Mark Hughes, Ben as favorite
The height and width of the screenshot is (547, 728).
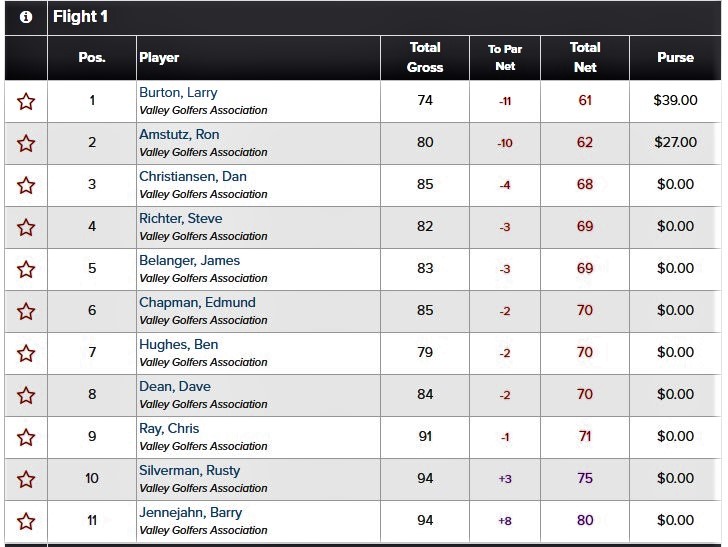click(x=26, y=354)
